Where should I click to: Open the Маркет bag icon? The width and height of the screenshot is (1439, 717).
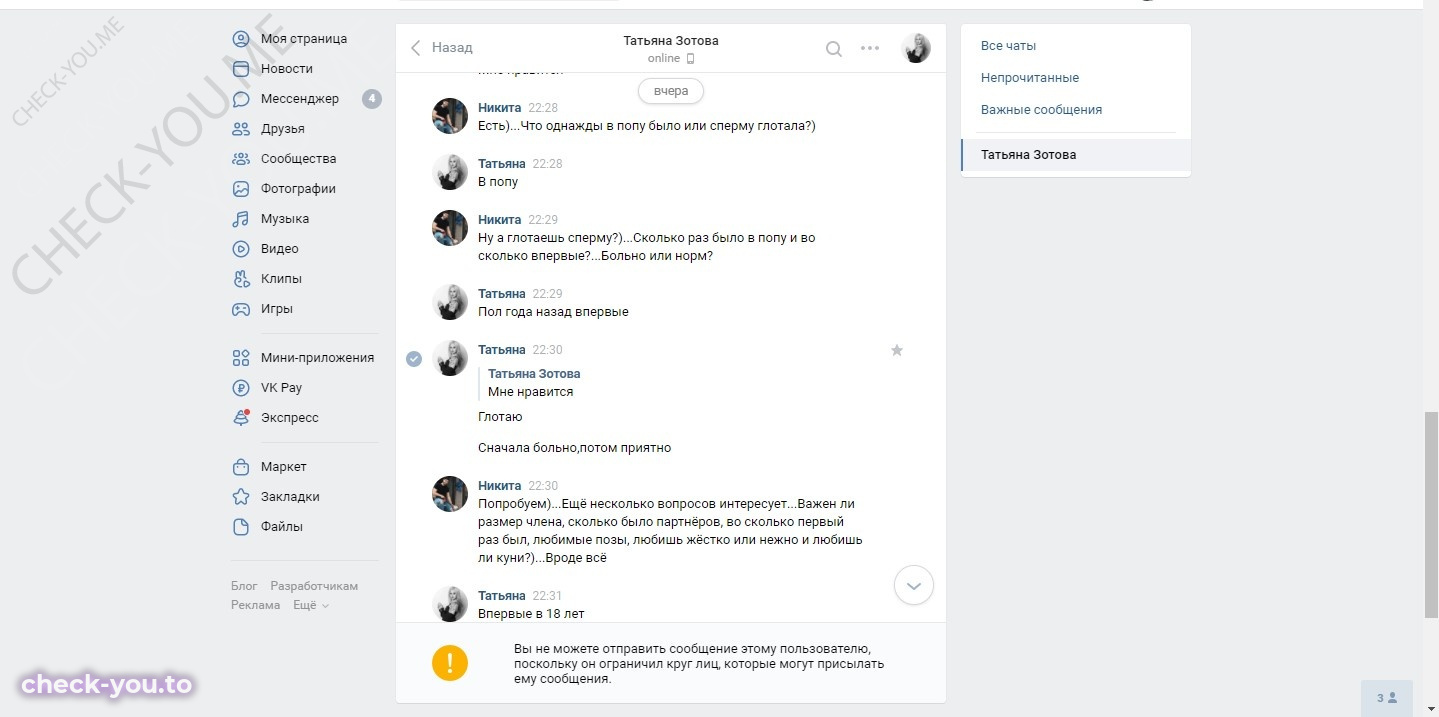click(x=241, y=467)
